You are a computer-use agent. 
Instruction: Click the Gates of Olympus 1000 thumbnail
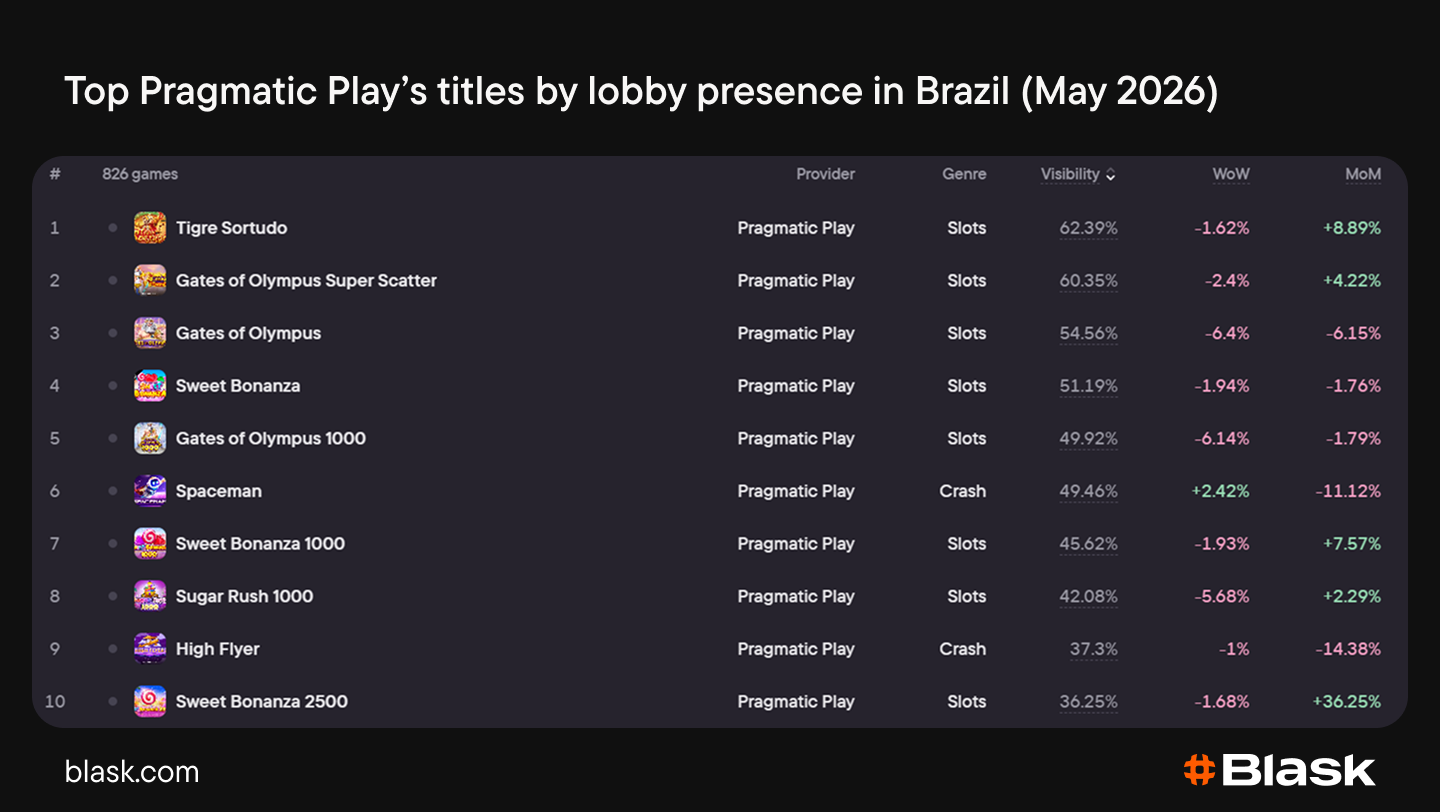click(x=150, y=438)
